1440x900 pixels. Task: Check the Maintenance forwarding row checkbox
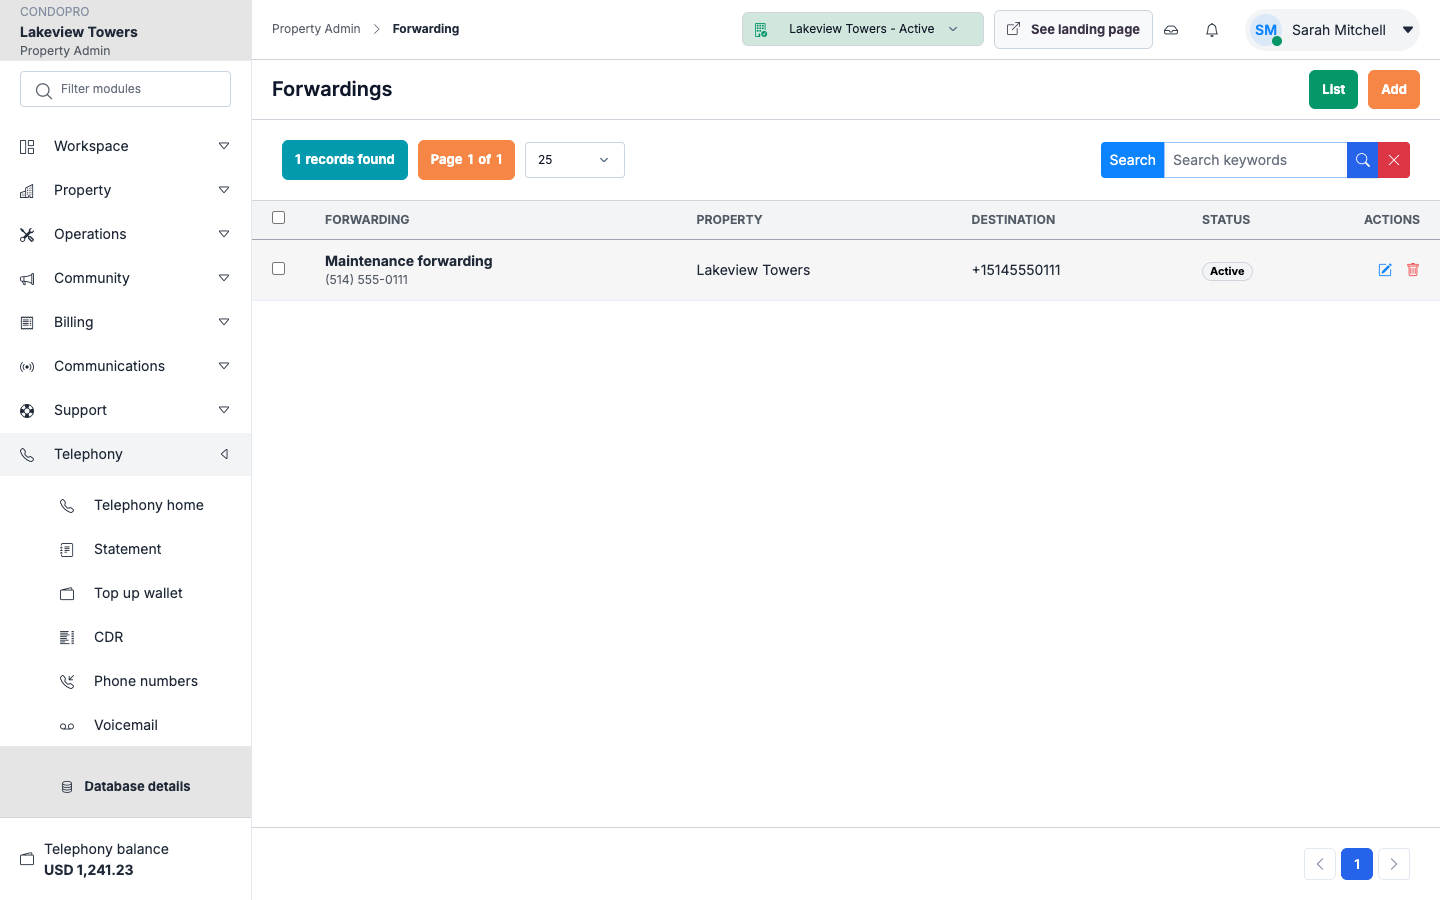pos(278,269)
